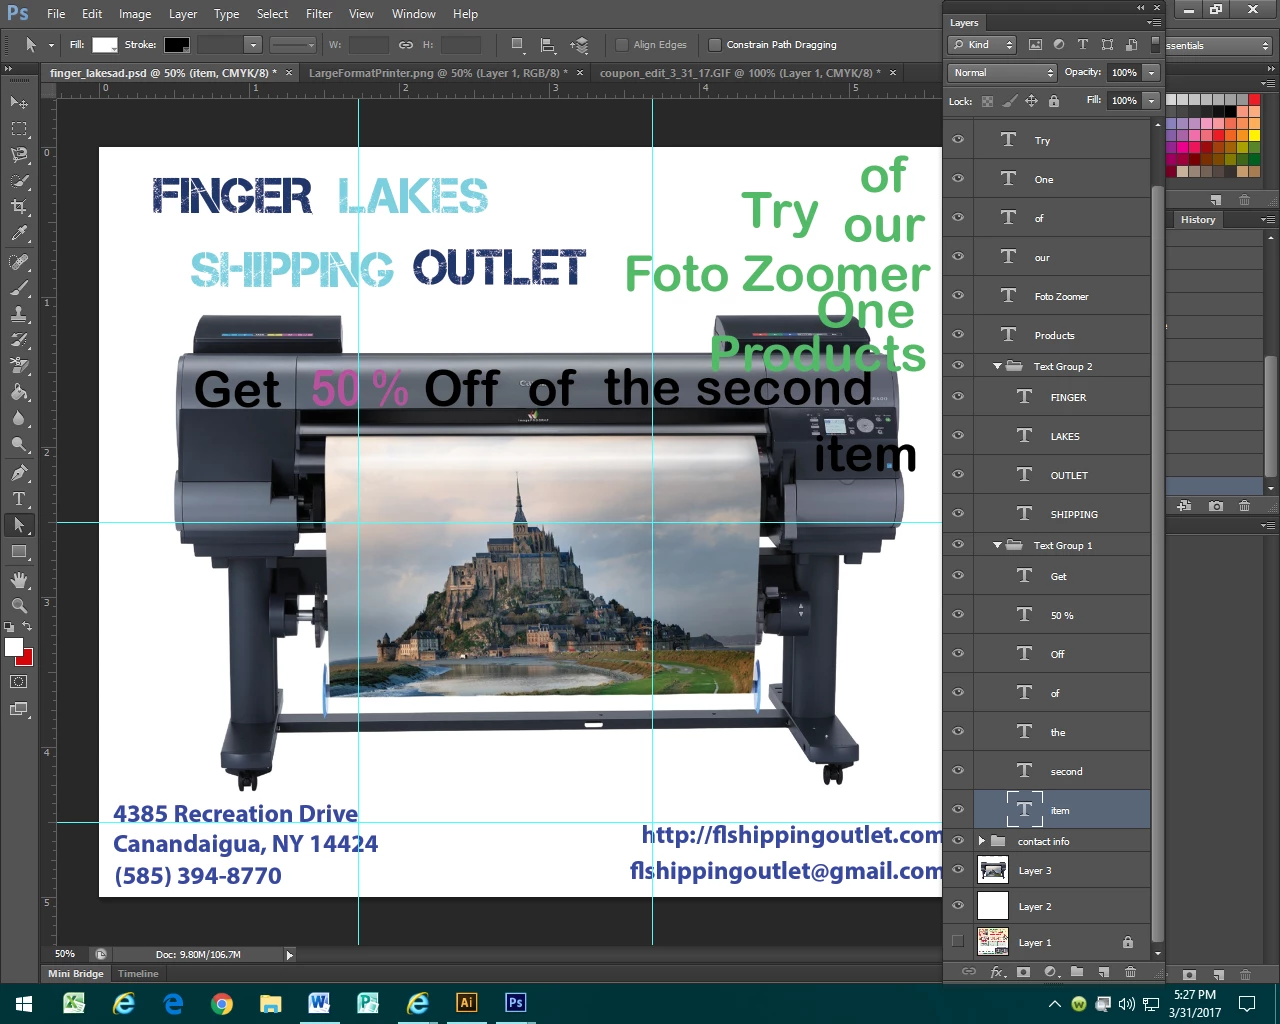Create a new group folder icon
This screenshot has width=1280, height=1024.
pyautogui.click(x=1077, y=972)
